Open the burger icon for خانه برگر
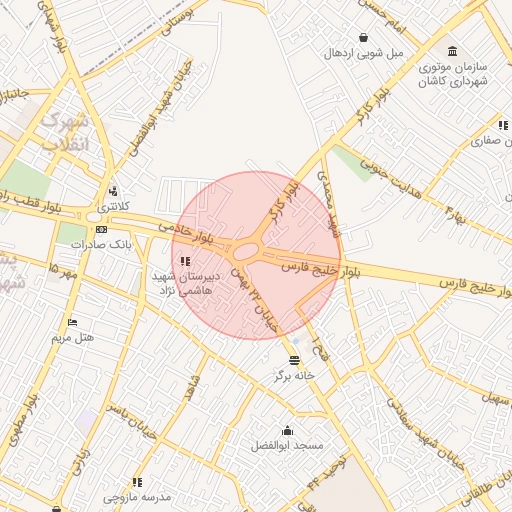The width and height of the screenshot is (512, 512). point(294,360)
